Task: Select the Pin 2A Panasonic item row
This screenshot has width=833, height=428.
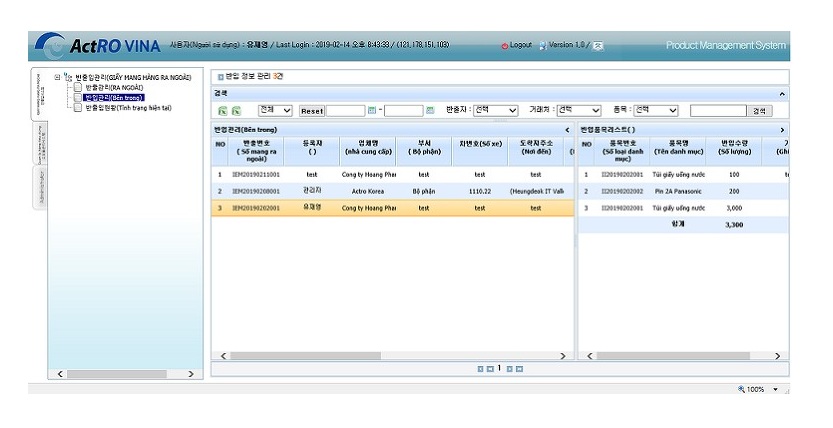Action: tap(683, 191)
